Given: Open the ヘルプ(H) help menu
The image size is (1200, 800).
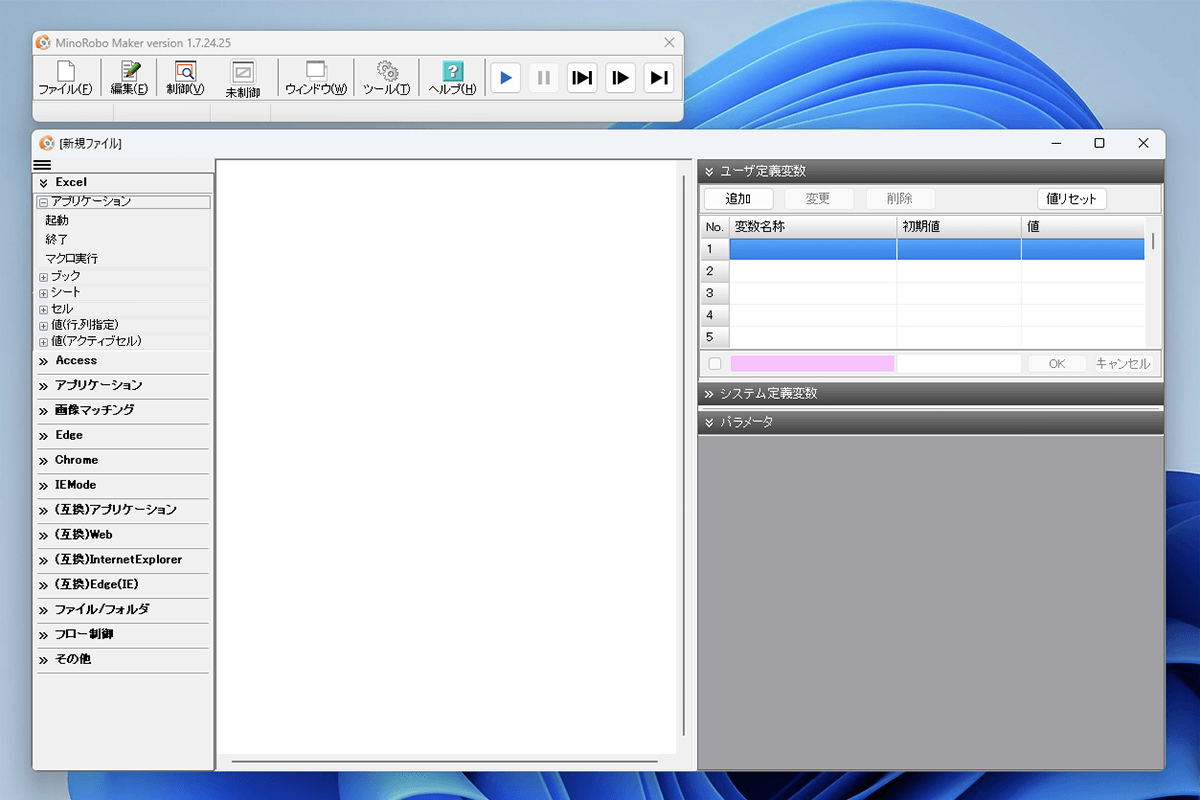Looking at the screenshot, I should click(452, 77).
